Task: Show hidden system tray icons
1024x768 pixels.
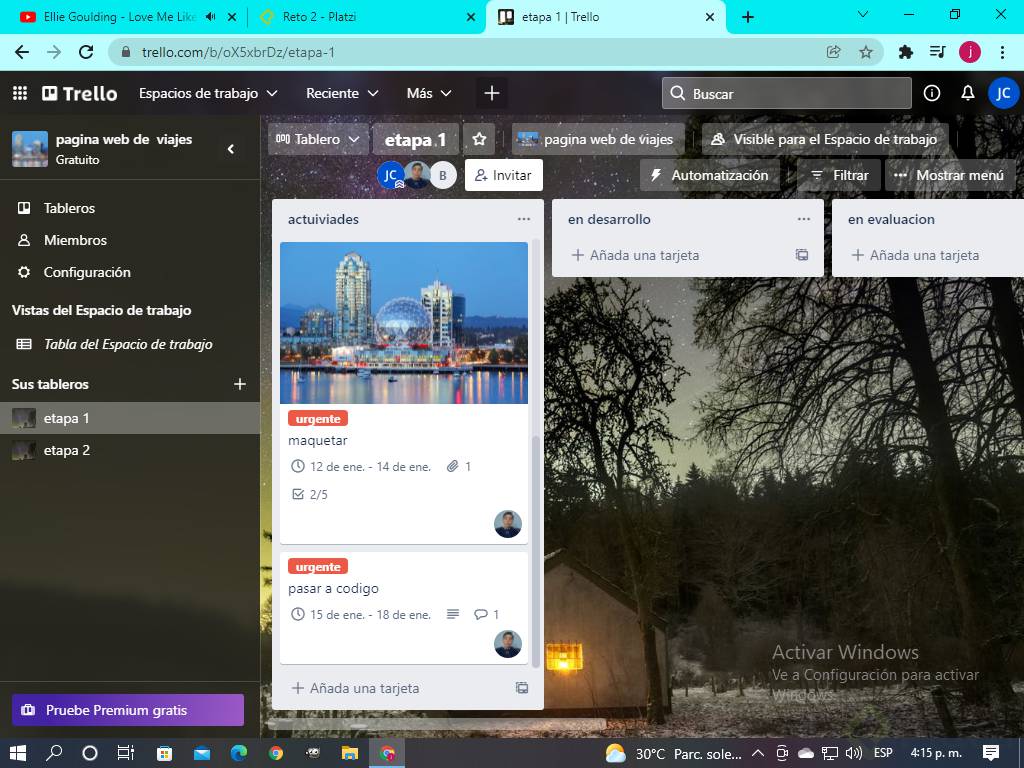Action: point(758,754)
